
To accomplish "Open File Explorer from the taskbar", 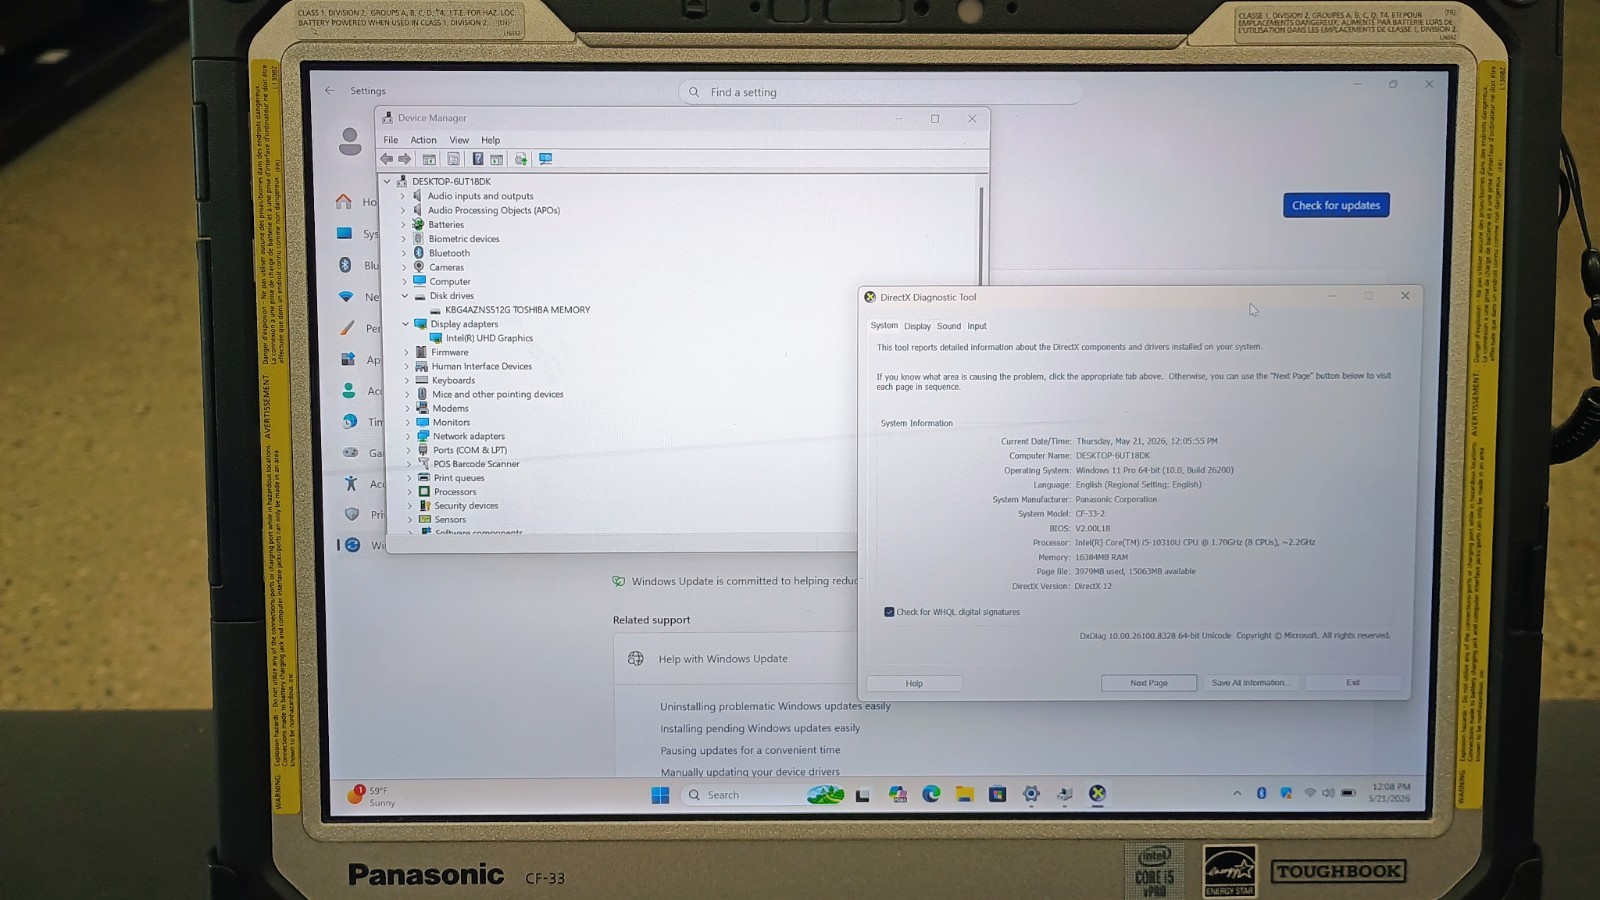I will (x=964, y=794).
